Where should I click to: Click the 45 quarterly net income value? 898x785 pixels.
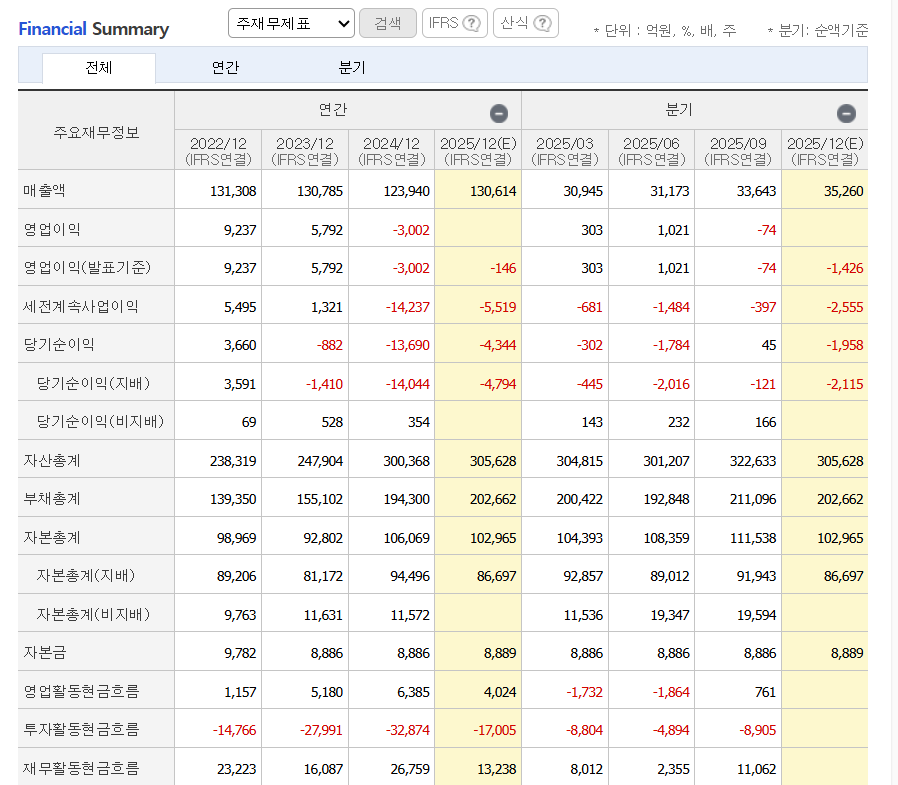(x=769, y=345)
